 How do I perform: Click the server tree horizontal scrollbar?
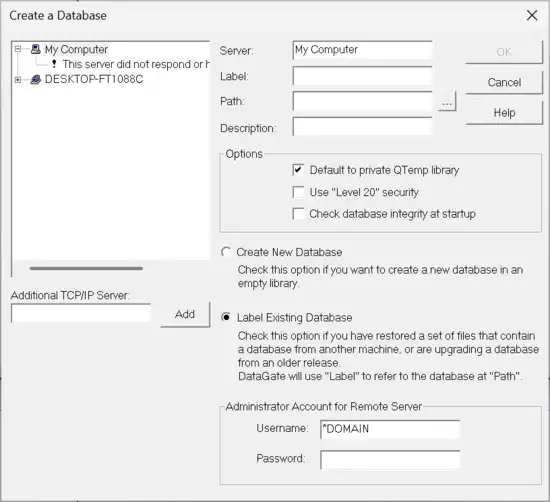pyautogui.click(x=86, y=268)
